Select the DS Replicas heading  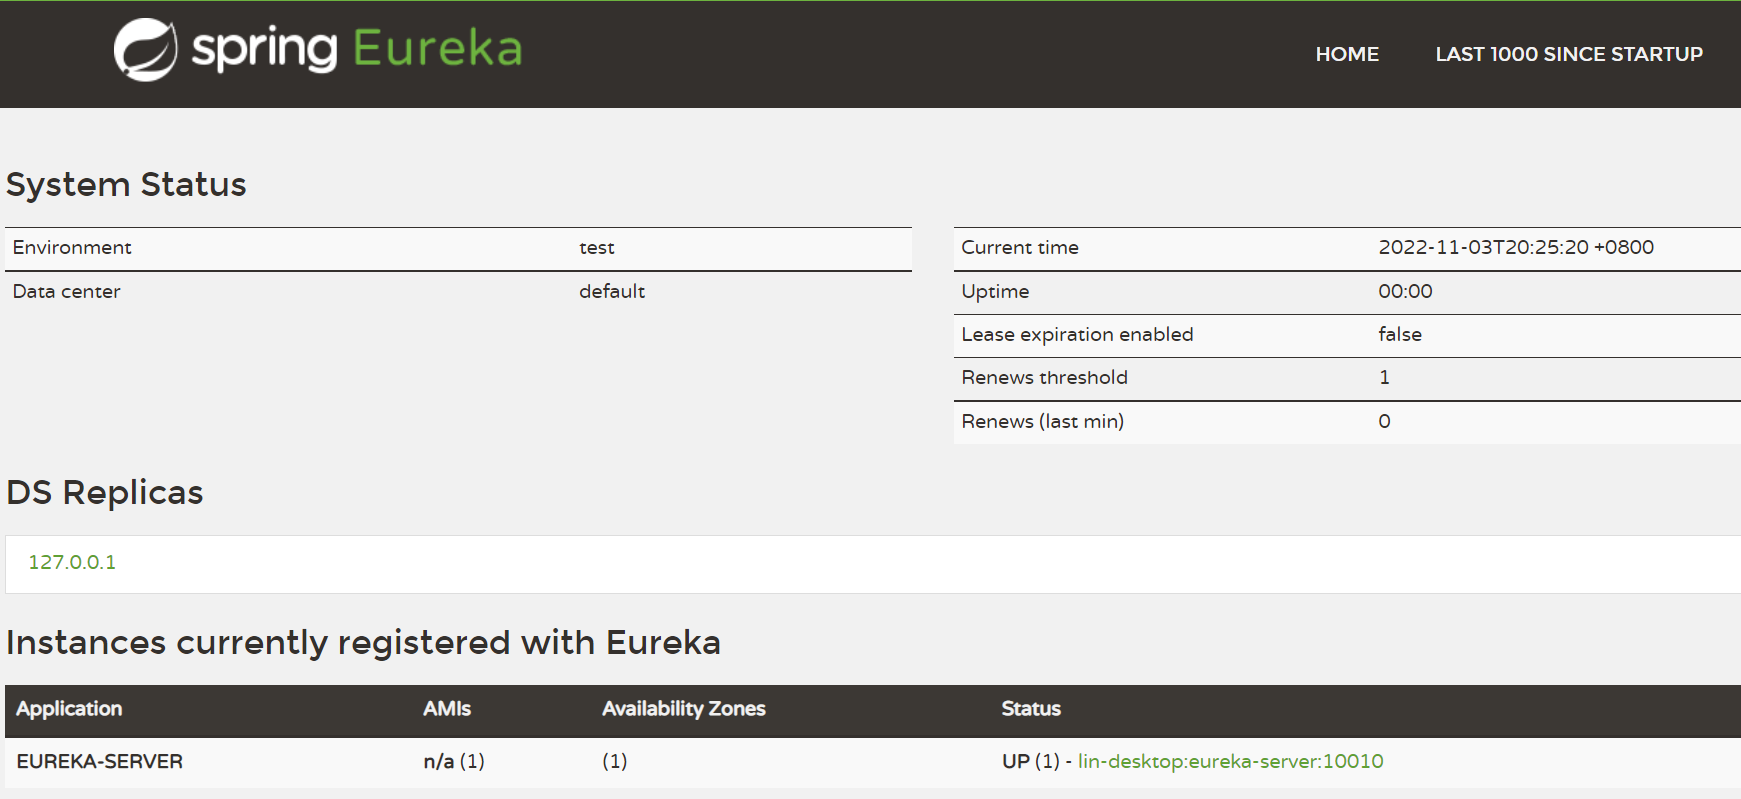(105, 493)
